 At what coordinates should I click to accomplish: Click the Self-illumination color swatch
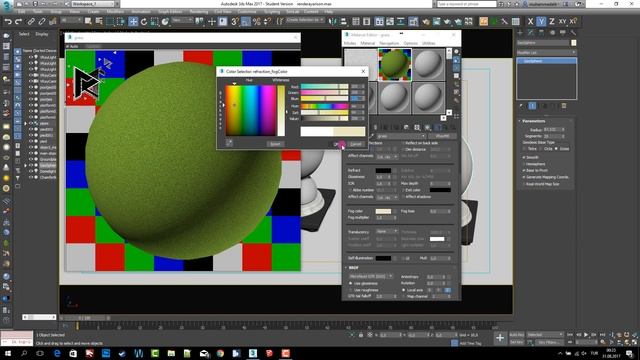(383, 258)
